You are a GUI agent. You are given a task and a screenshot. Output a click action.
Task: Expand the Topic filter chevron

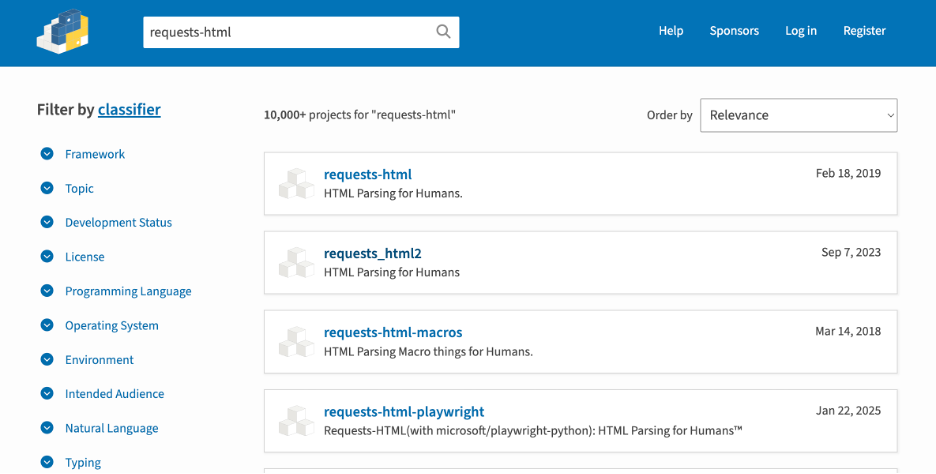tap(47, 188)
